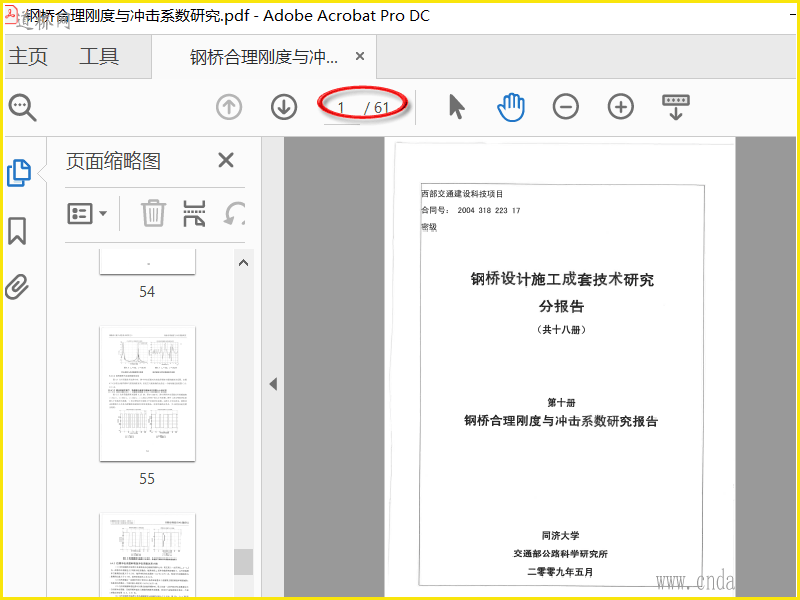Click the current page number field
The width and height of the screenshot is (800, 600).
(341, 108)
